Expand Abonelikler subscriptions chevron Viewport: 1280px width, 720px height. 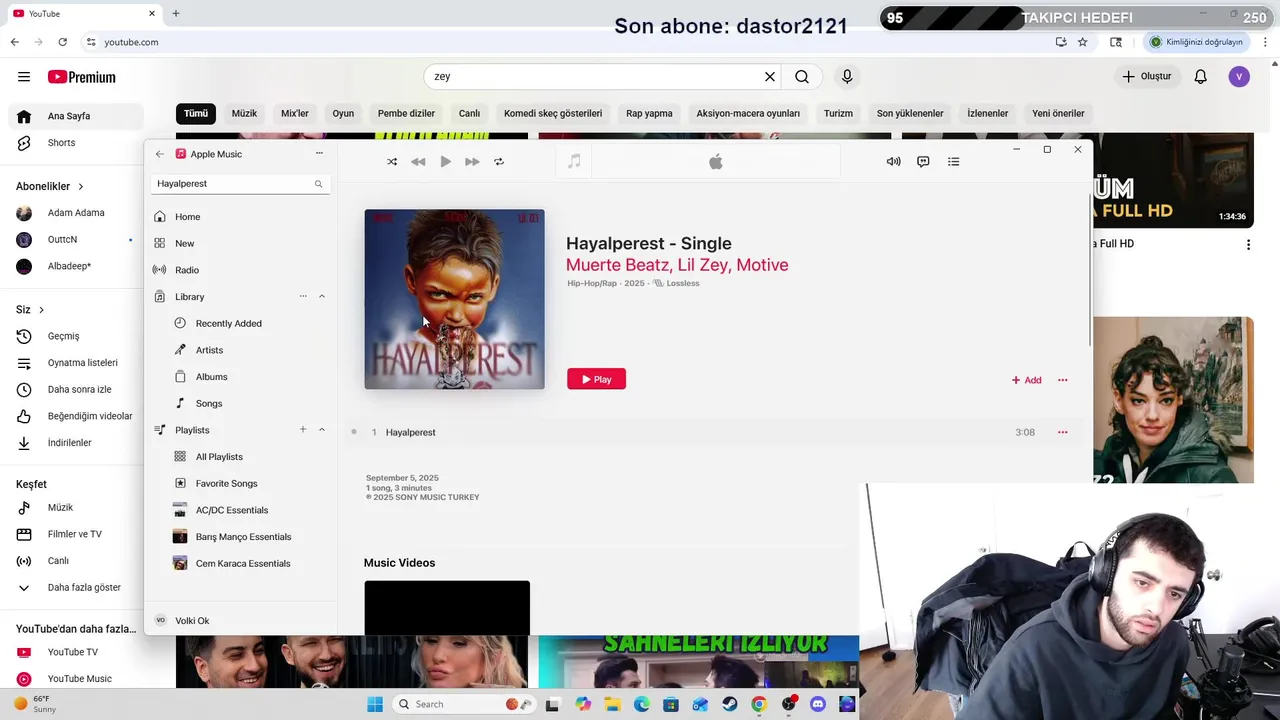tap(81, 187)
